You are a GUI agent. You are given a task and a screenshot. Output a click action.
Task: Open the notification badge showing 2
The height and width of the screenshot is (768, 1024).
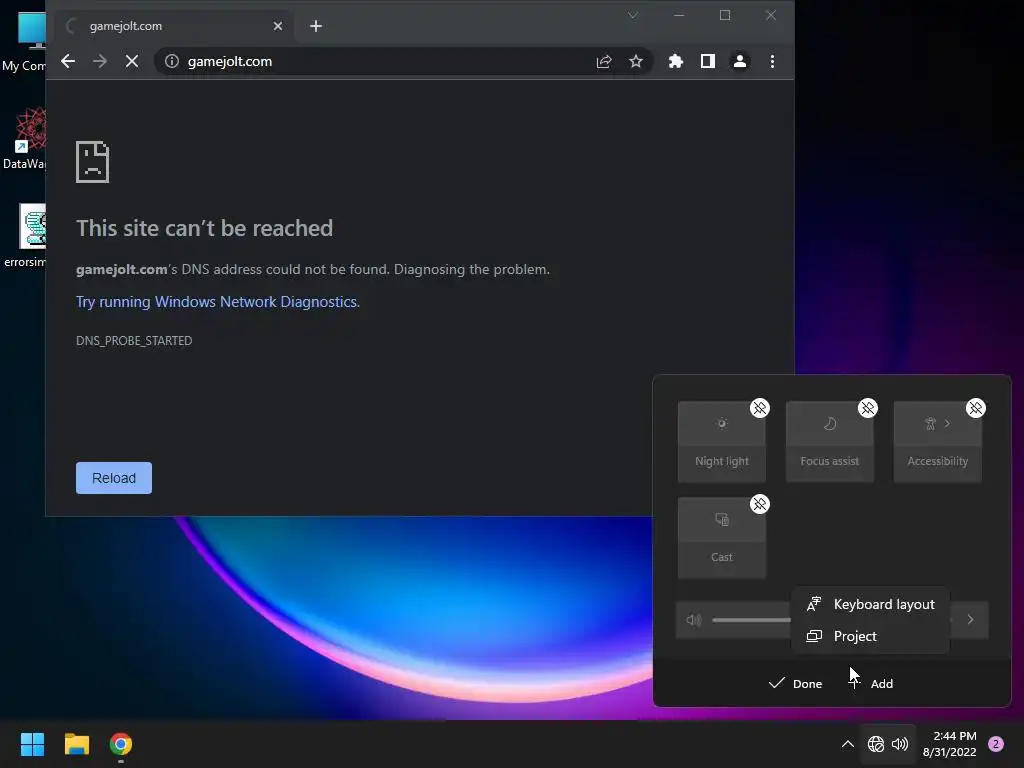pos(996,744)
